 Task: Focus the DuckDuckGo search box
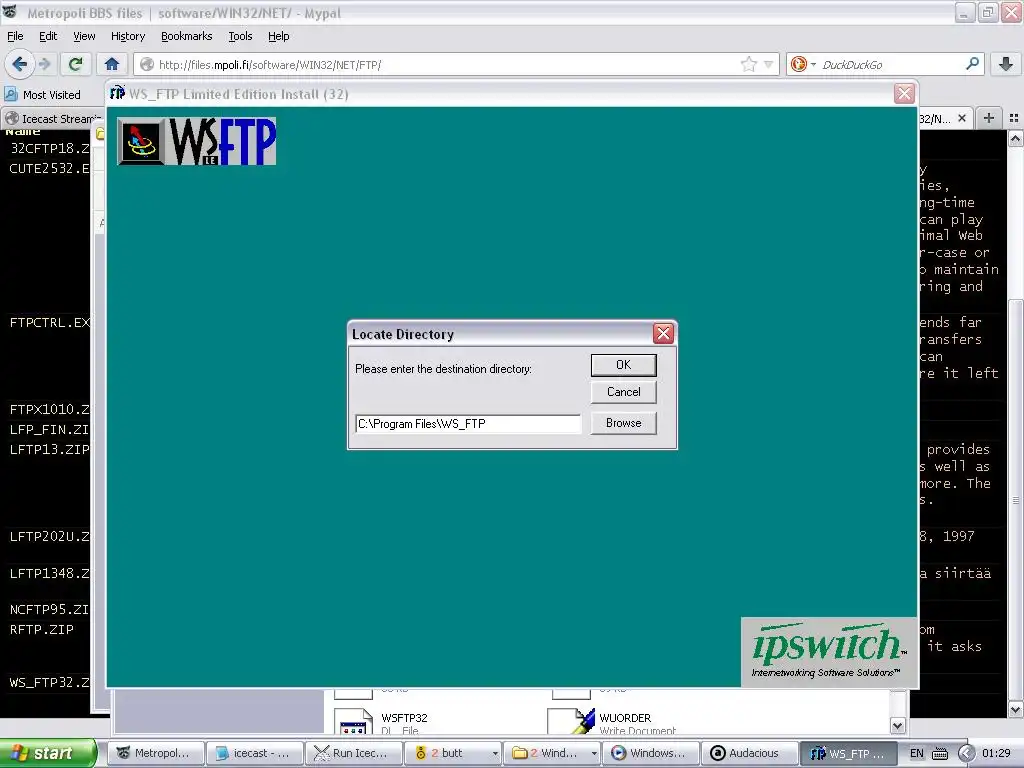point(891,65)
